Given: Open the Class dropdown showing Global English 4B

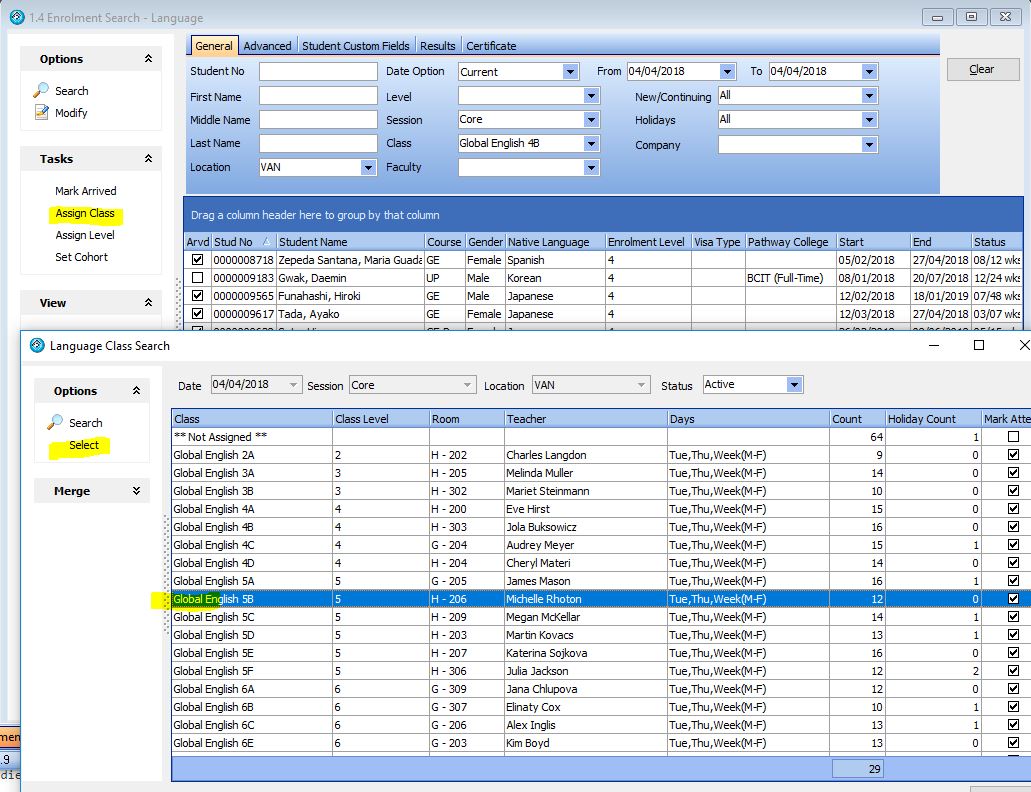Looking at the screenshot, I should click(592, 144).
